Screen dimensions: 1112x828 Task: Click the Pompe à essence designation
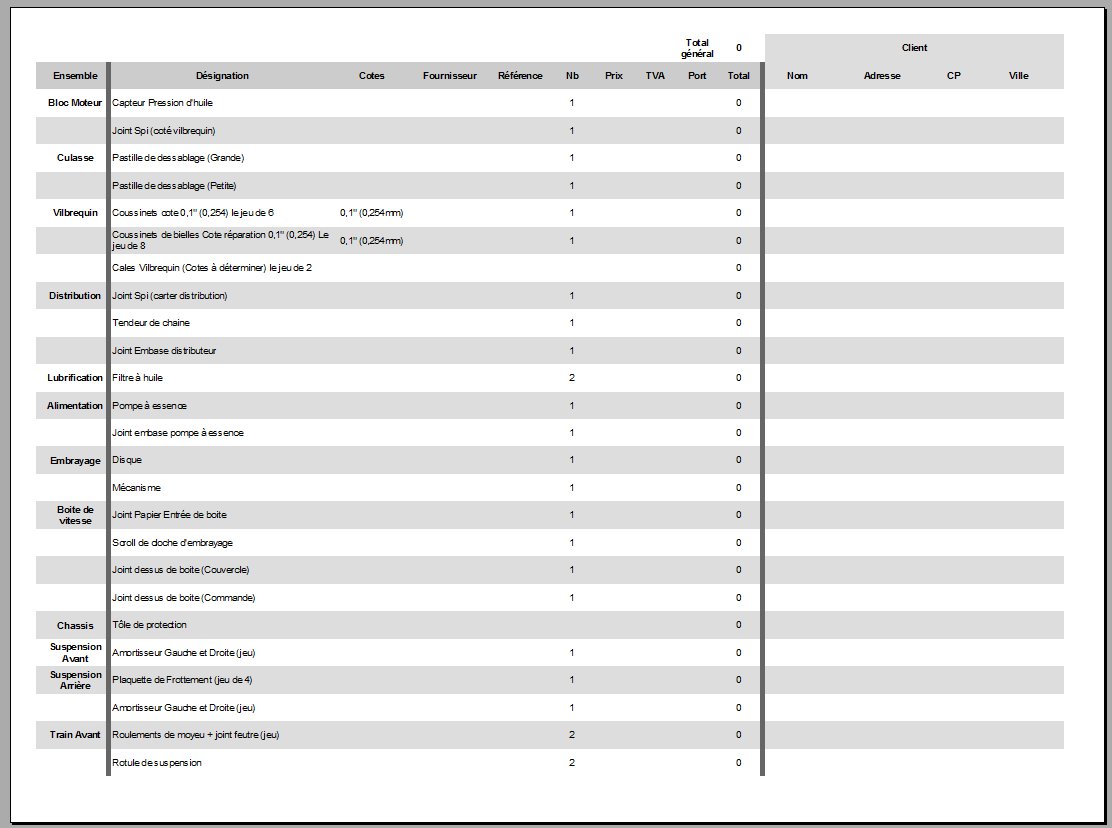[150, 405]
